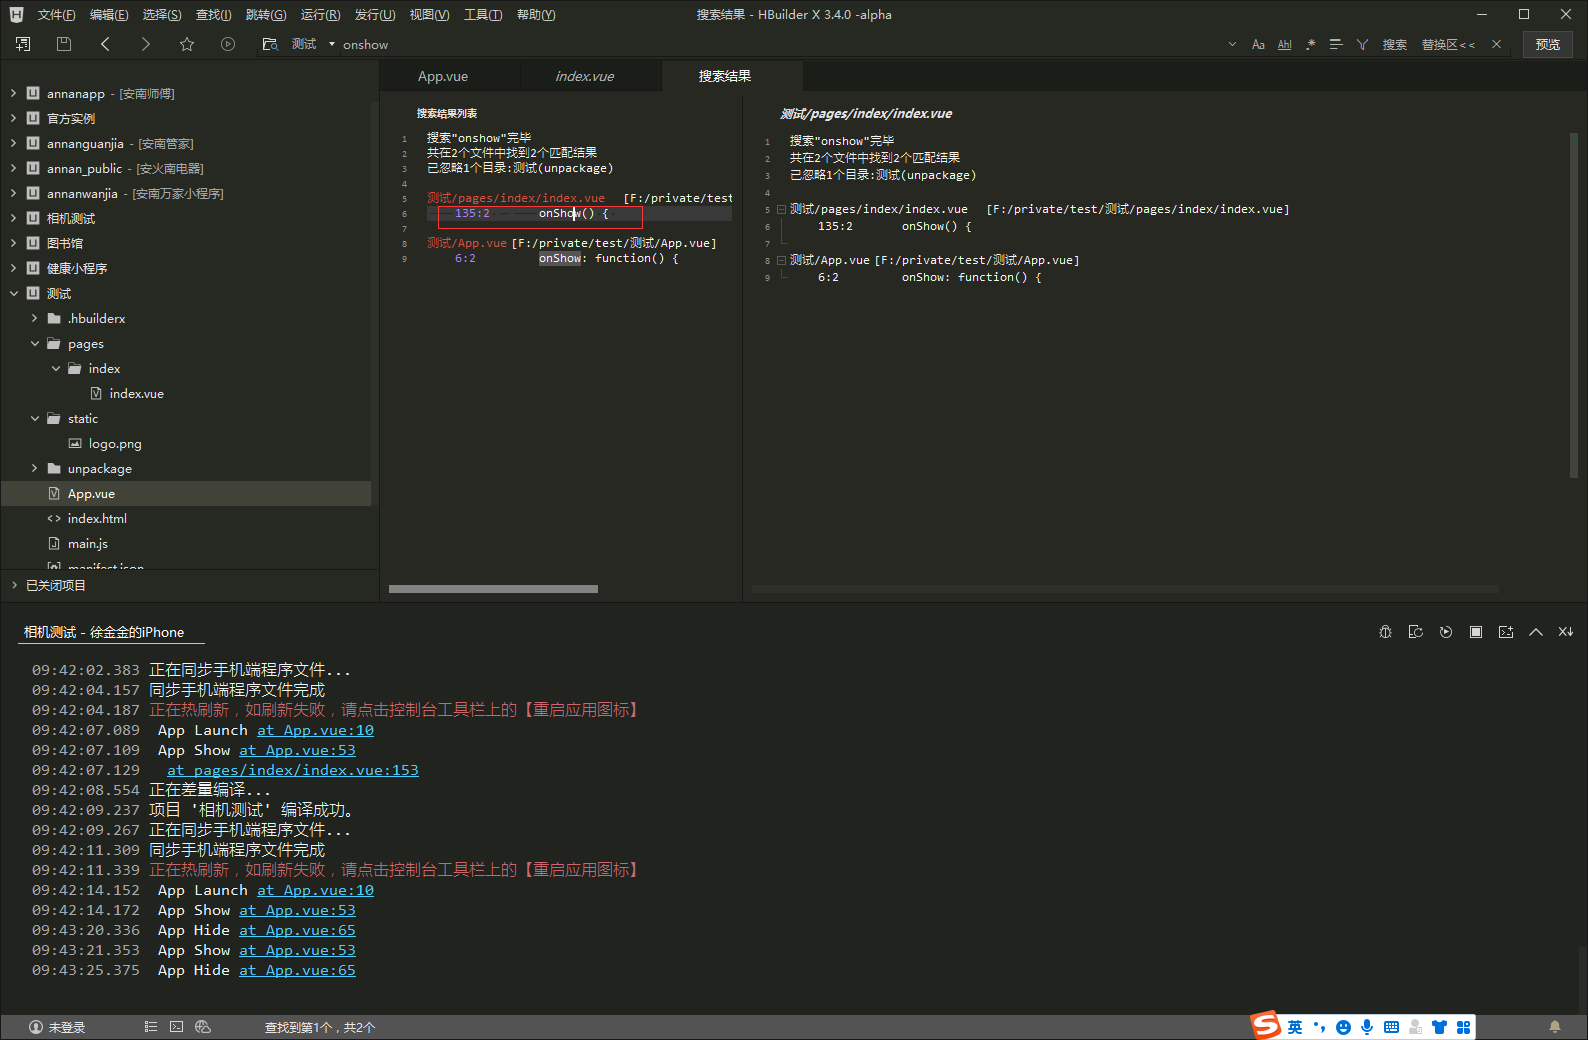Open the pages/index/index.vue:153 link
The width and height of the screenshot is (1588, 1040).
[x=293, y=771]
